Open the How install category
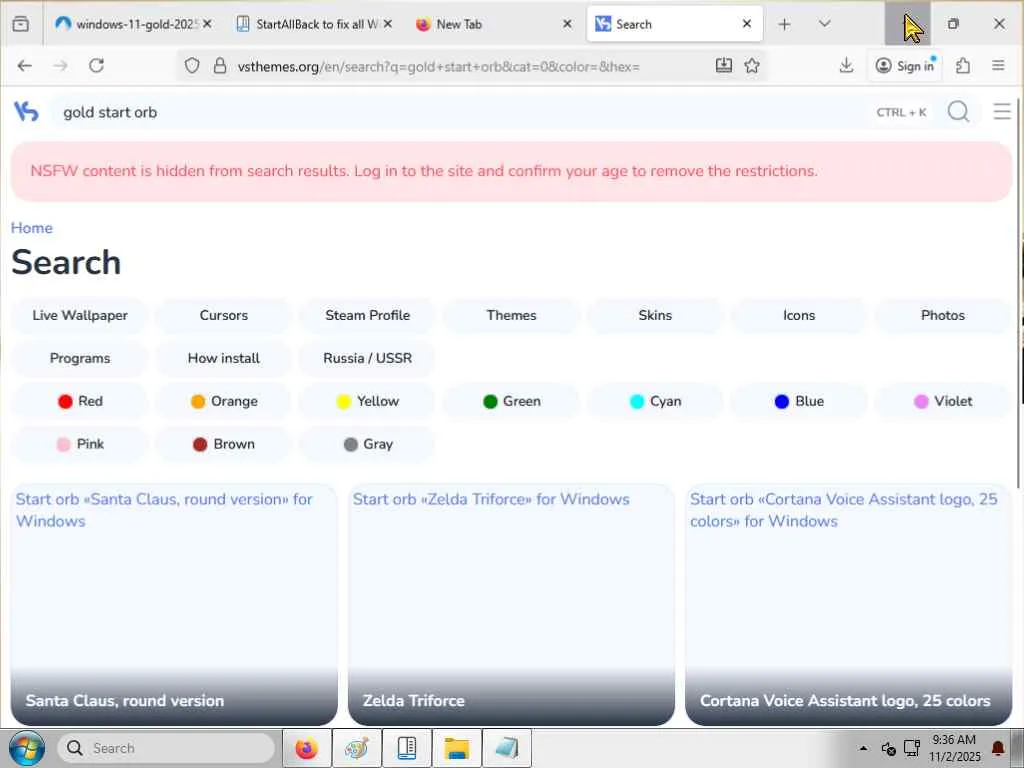The image size is (1024, 768). pos(223,359)
